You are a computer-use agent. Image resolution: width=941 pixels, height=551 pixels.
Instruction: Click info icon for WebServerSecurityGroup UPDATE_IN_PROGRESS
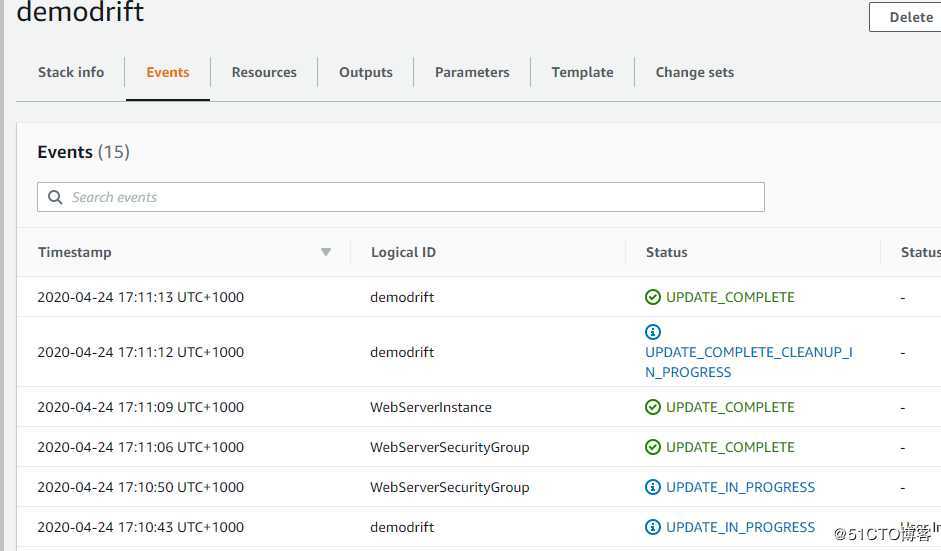pos(653,487)
